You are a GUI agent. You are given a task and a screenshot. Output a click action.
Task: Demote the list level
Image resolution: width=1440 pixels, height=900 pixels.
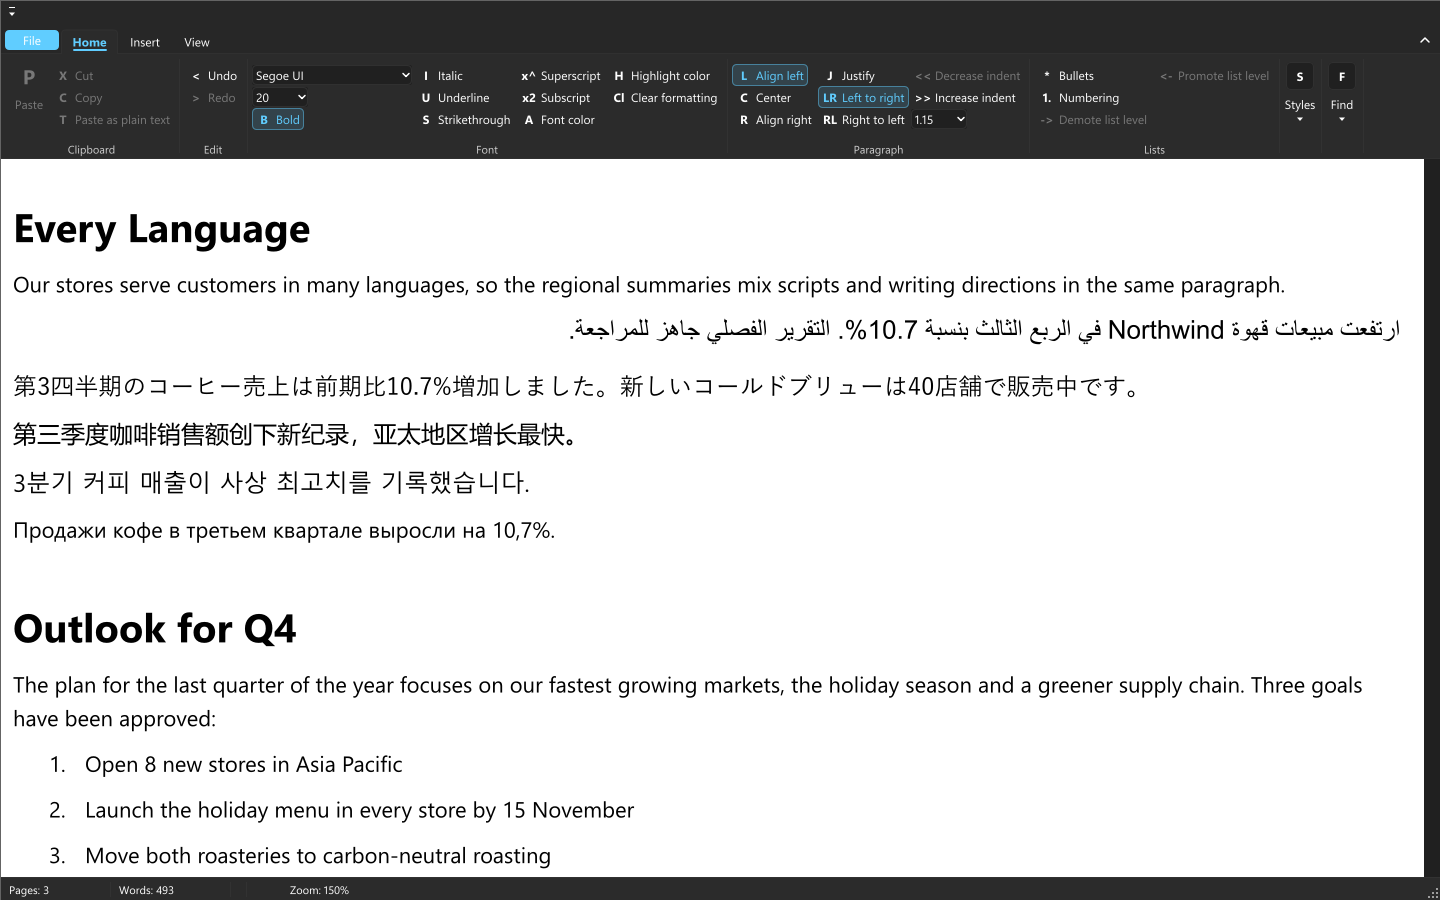point(1093,120)
